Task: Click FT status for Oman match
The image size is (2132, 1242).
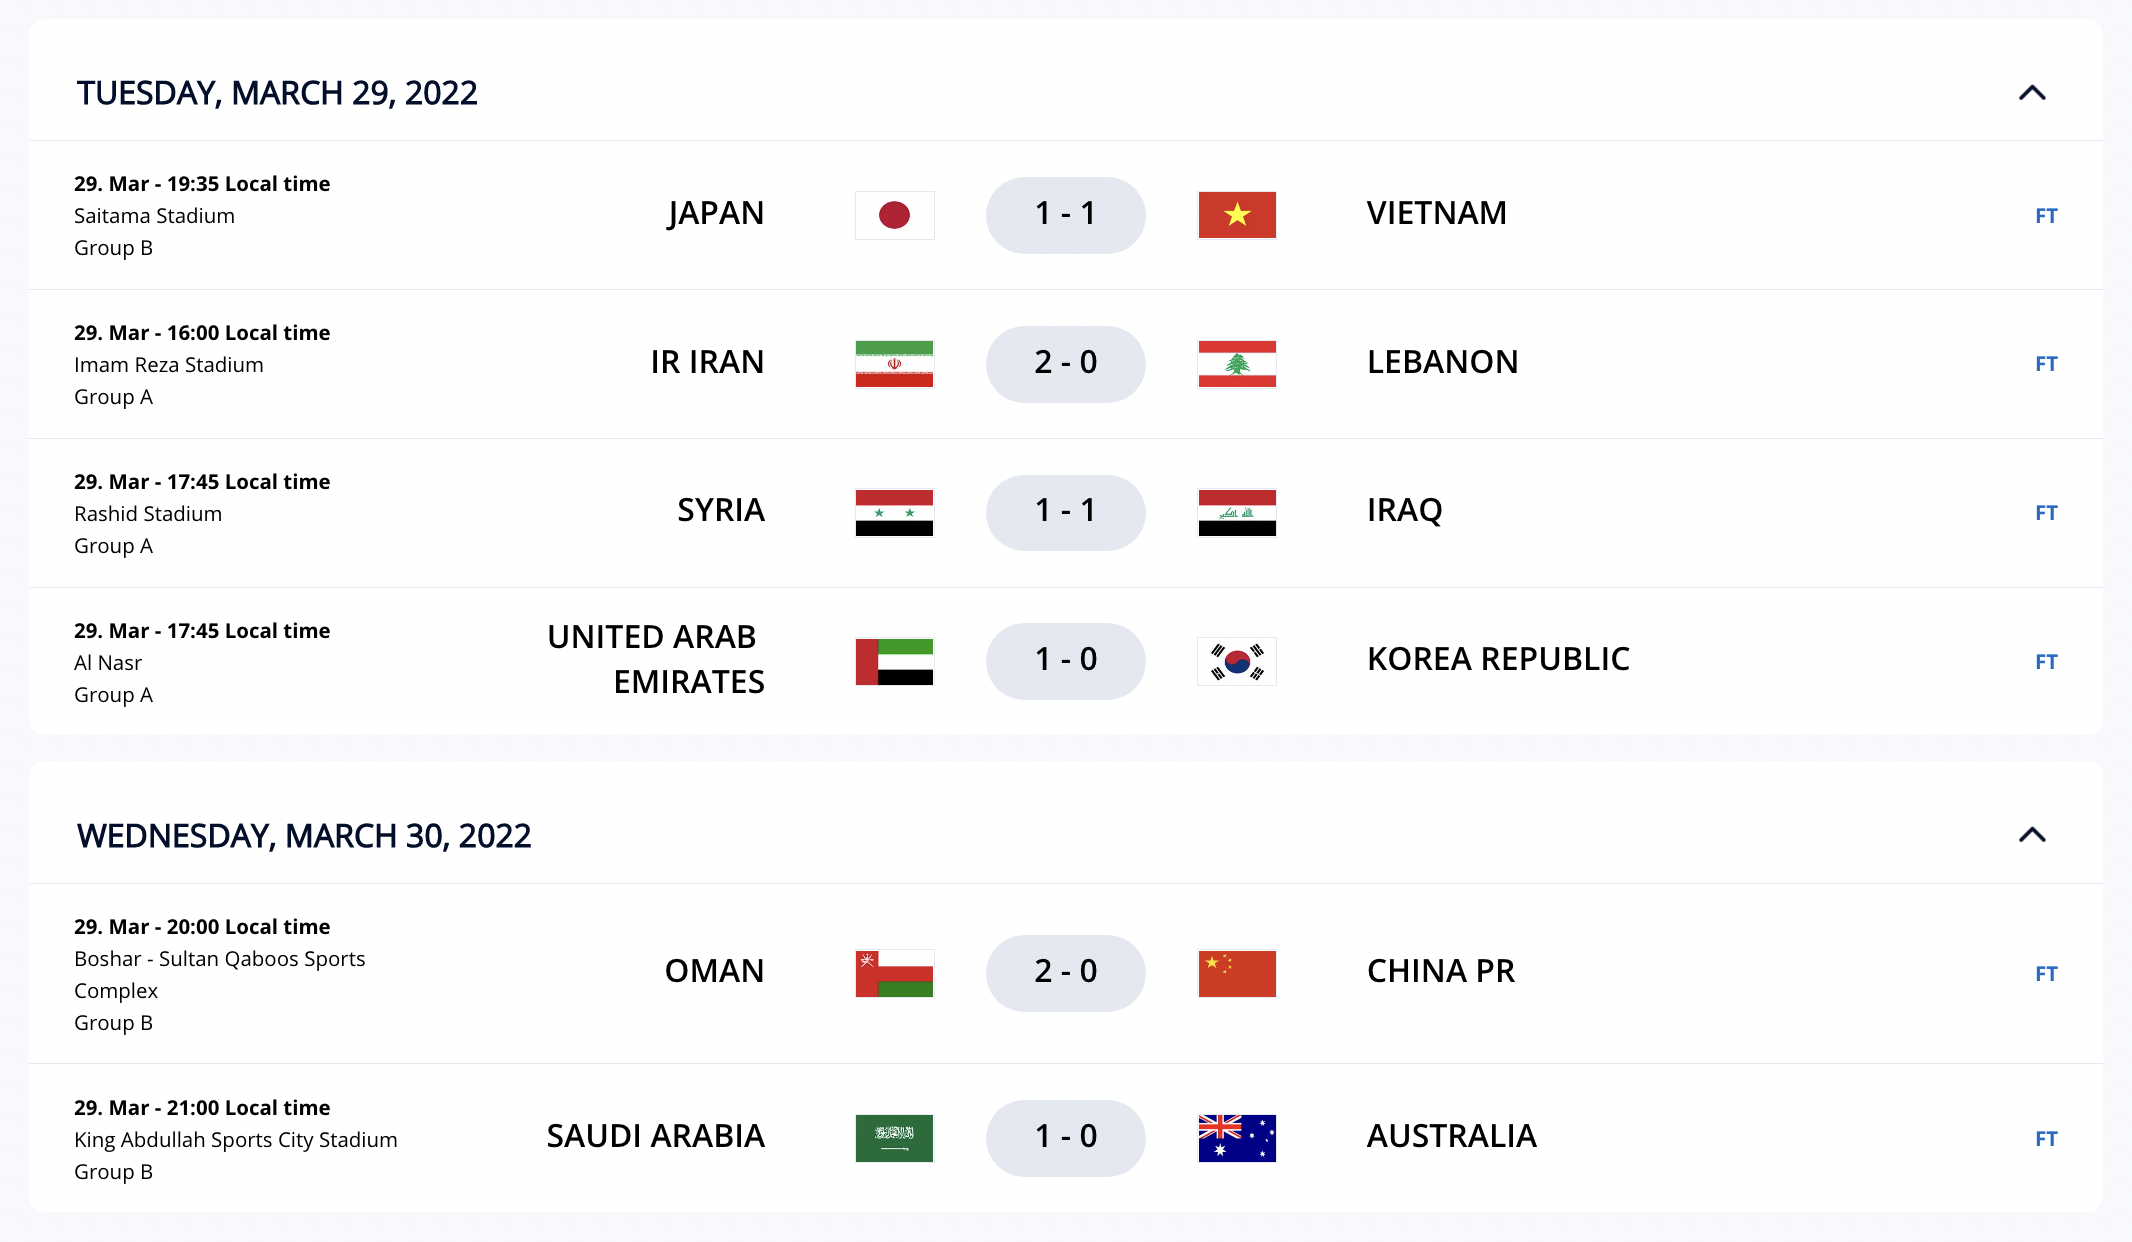Action: click(x=2046, y=974)
